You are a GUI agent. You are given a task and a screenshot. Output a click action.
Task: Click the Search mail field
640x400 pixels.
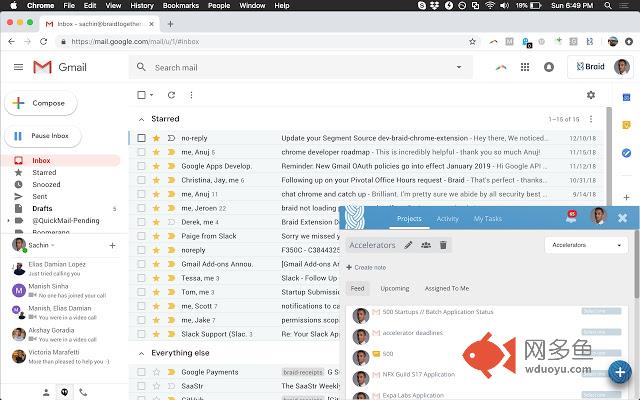[300, 67]
